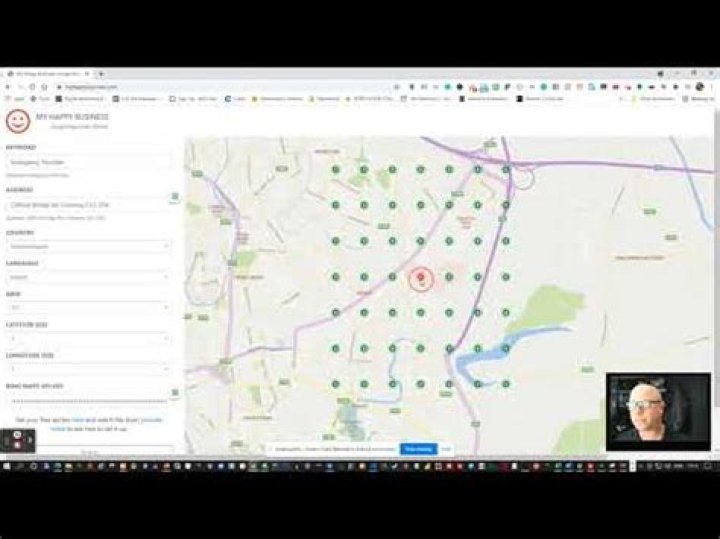
Task: Click the green icon beside the Address field
Action: pyautogui.click(x=175, y=197)
